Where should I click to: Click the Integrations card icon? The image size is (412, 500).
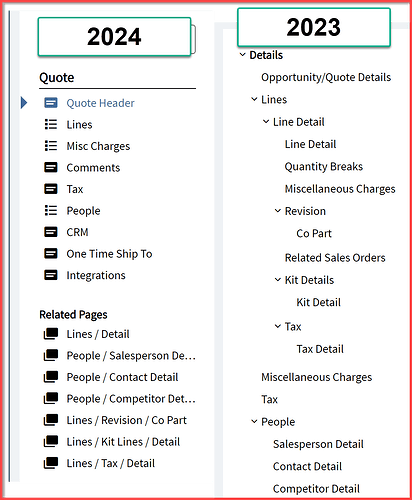(x=51, y=275)
